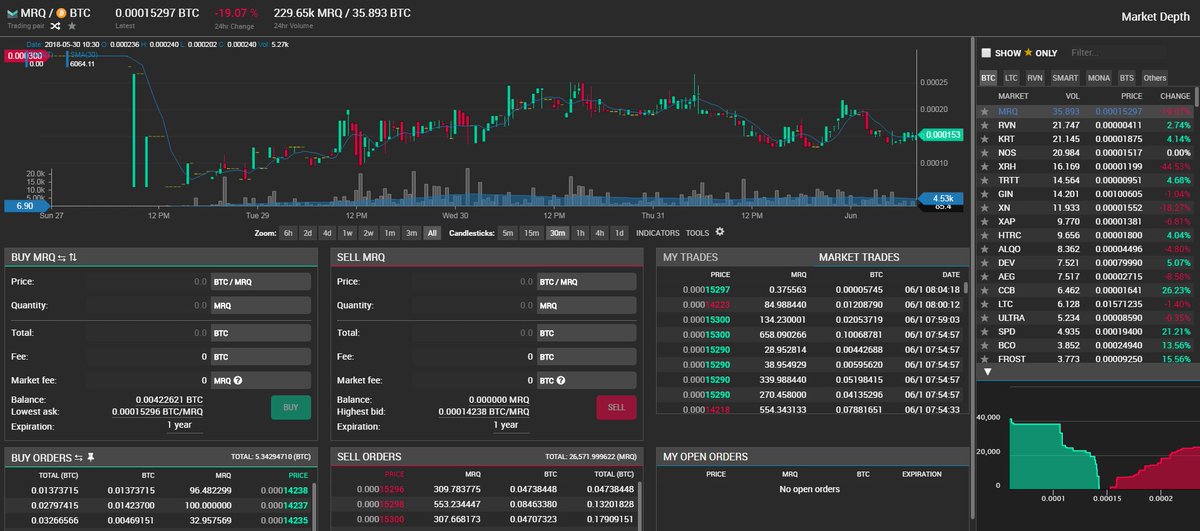Click the help icon beside the sell Market fee BTC
The image size is (1200, 531).
point(563,380)
